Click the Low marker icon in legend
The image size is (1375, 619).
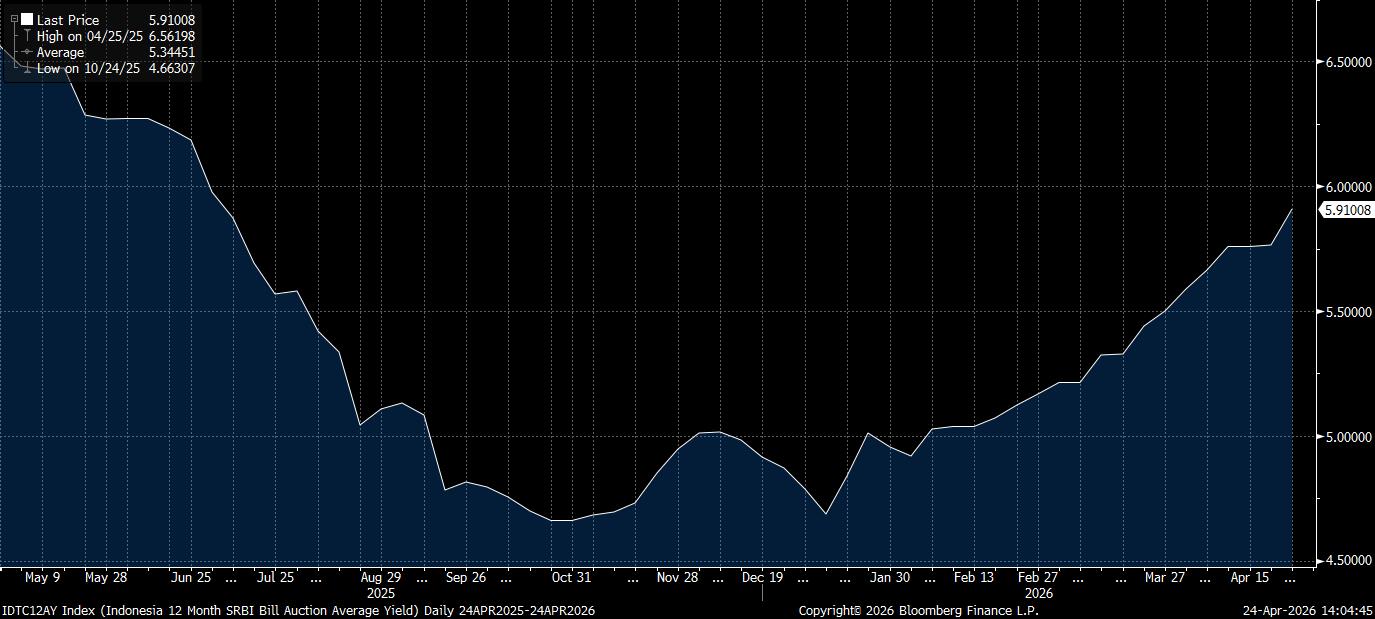click(28, 68)
